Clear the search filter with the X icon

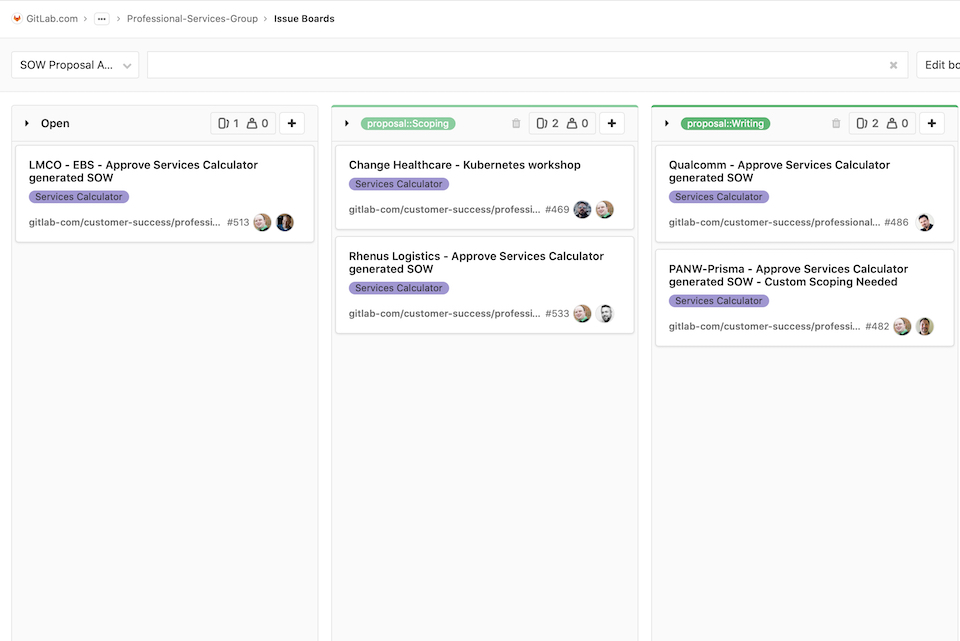pyautogui.click(x=893, y=65)
